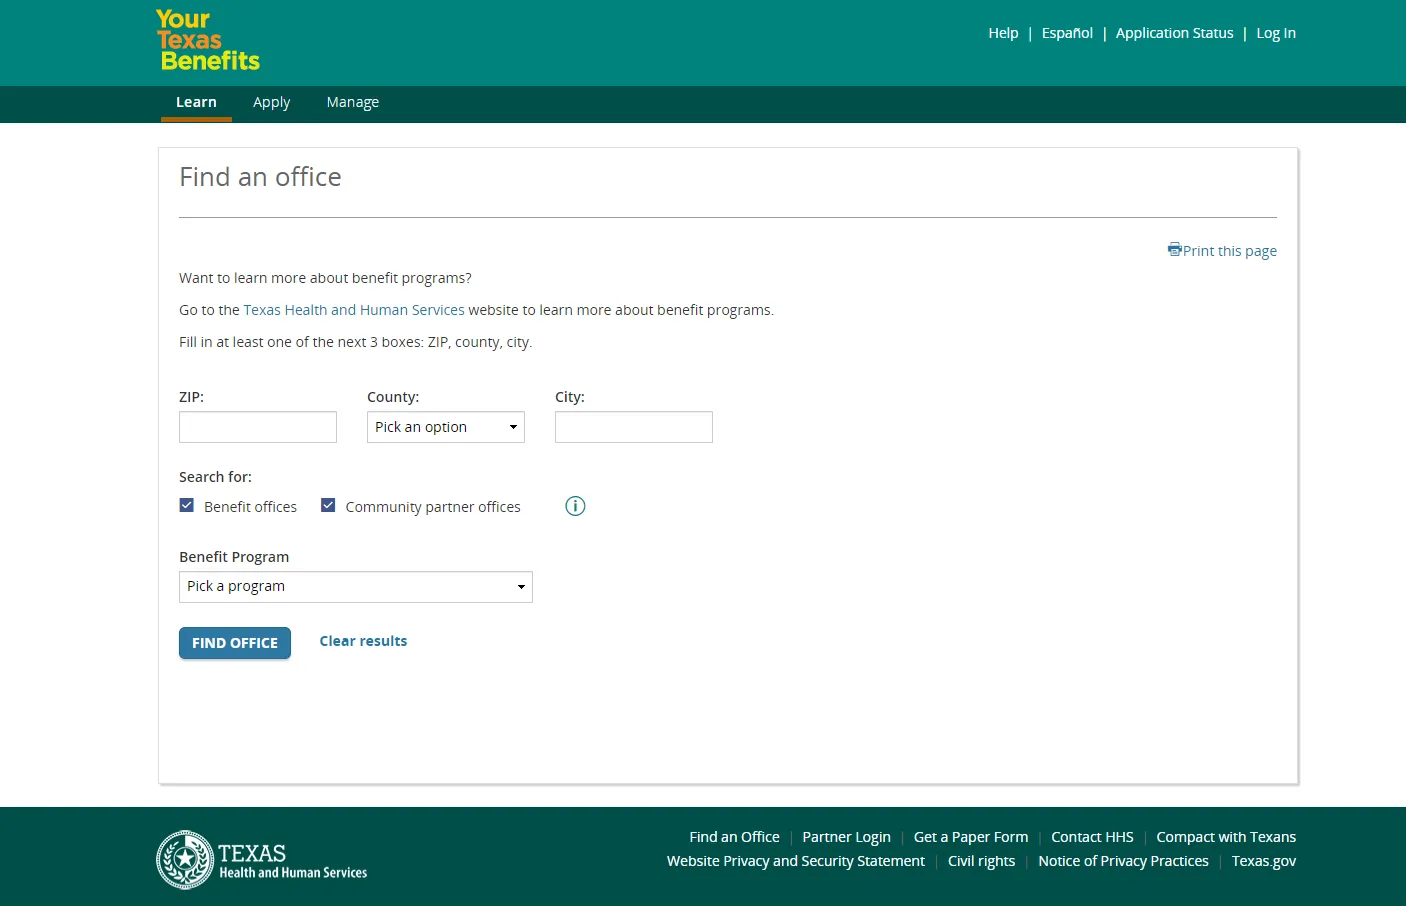The image size is (1406, 906).
Task: Click the printer icon beside Print this page
Action: (1174, 249)
